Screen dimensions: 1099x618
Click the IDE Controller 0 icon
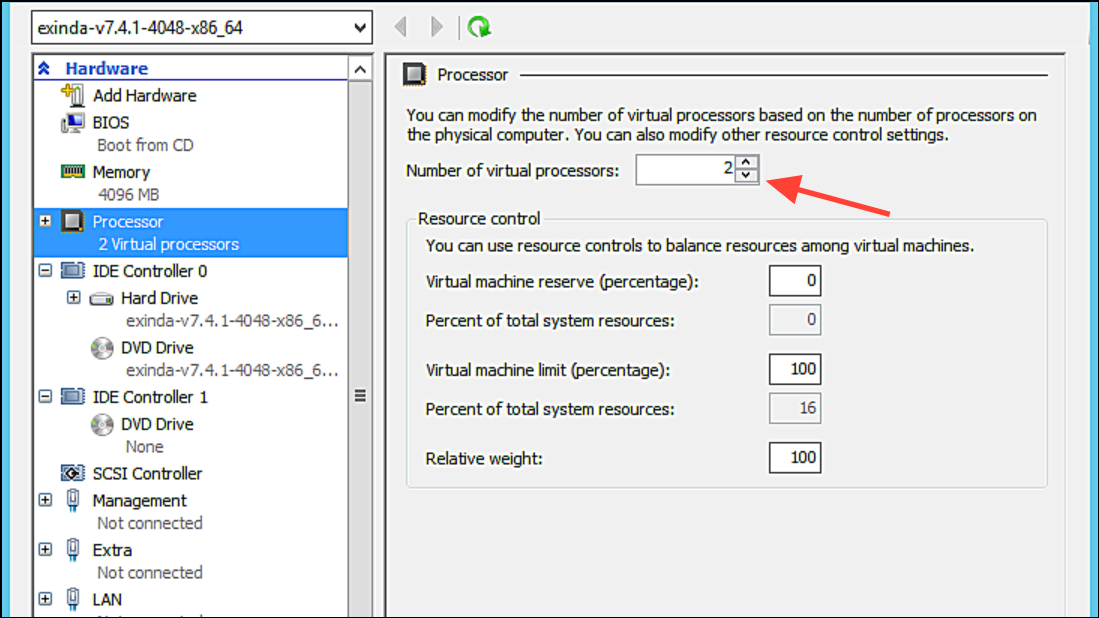[x=73, y=270]
